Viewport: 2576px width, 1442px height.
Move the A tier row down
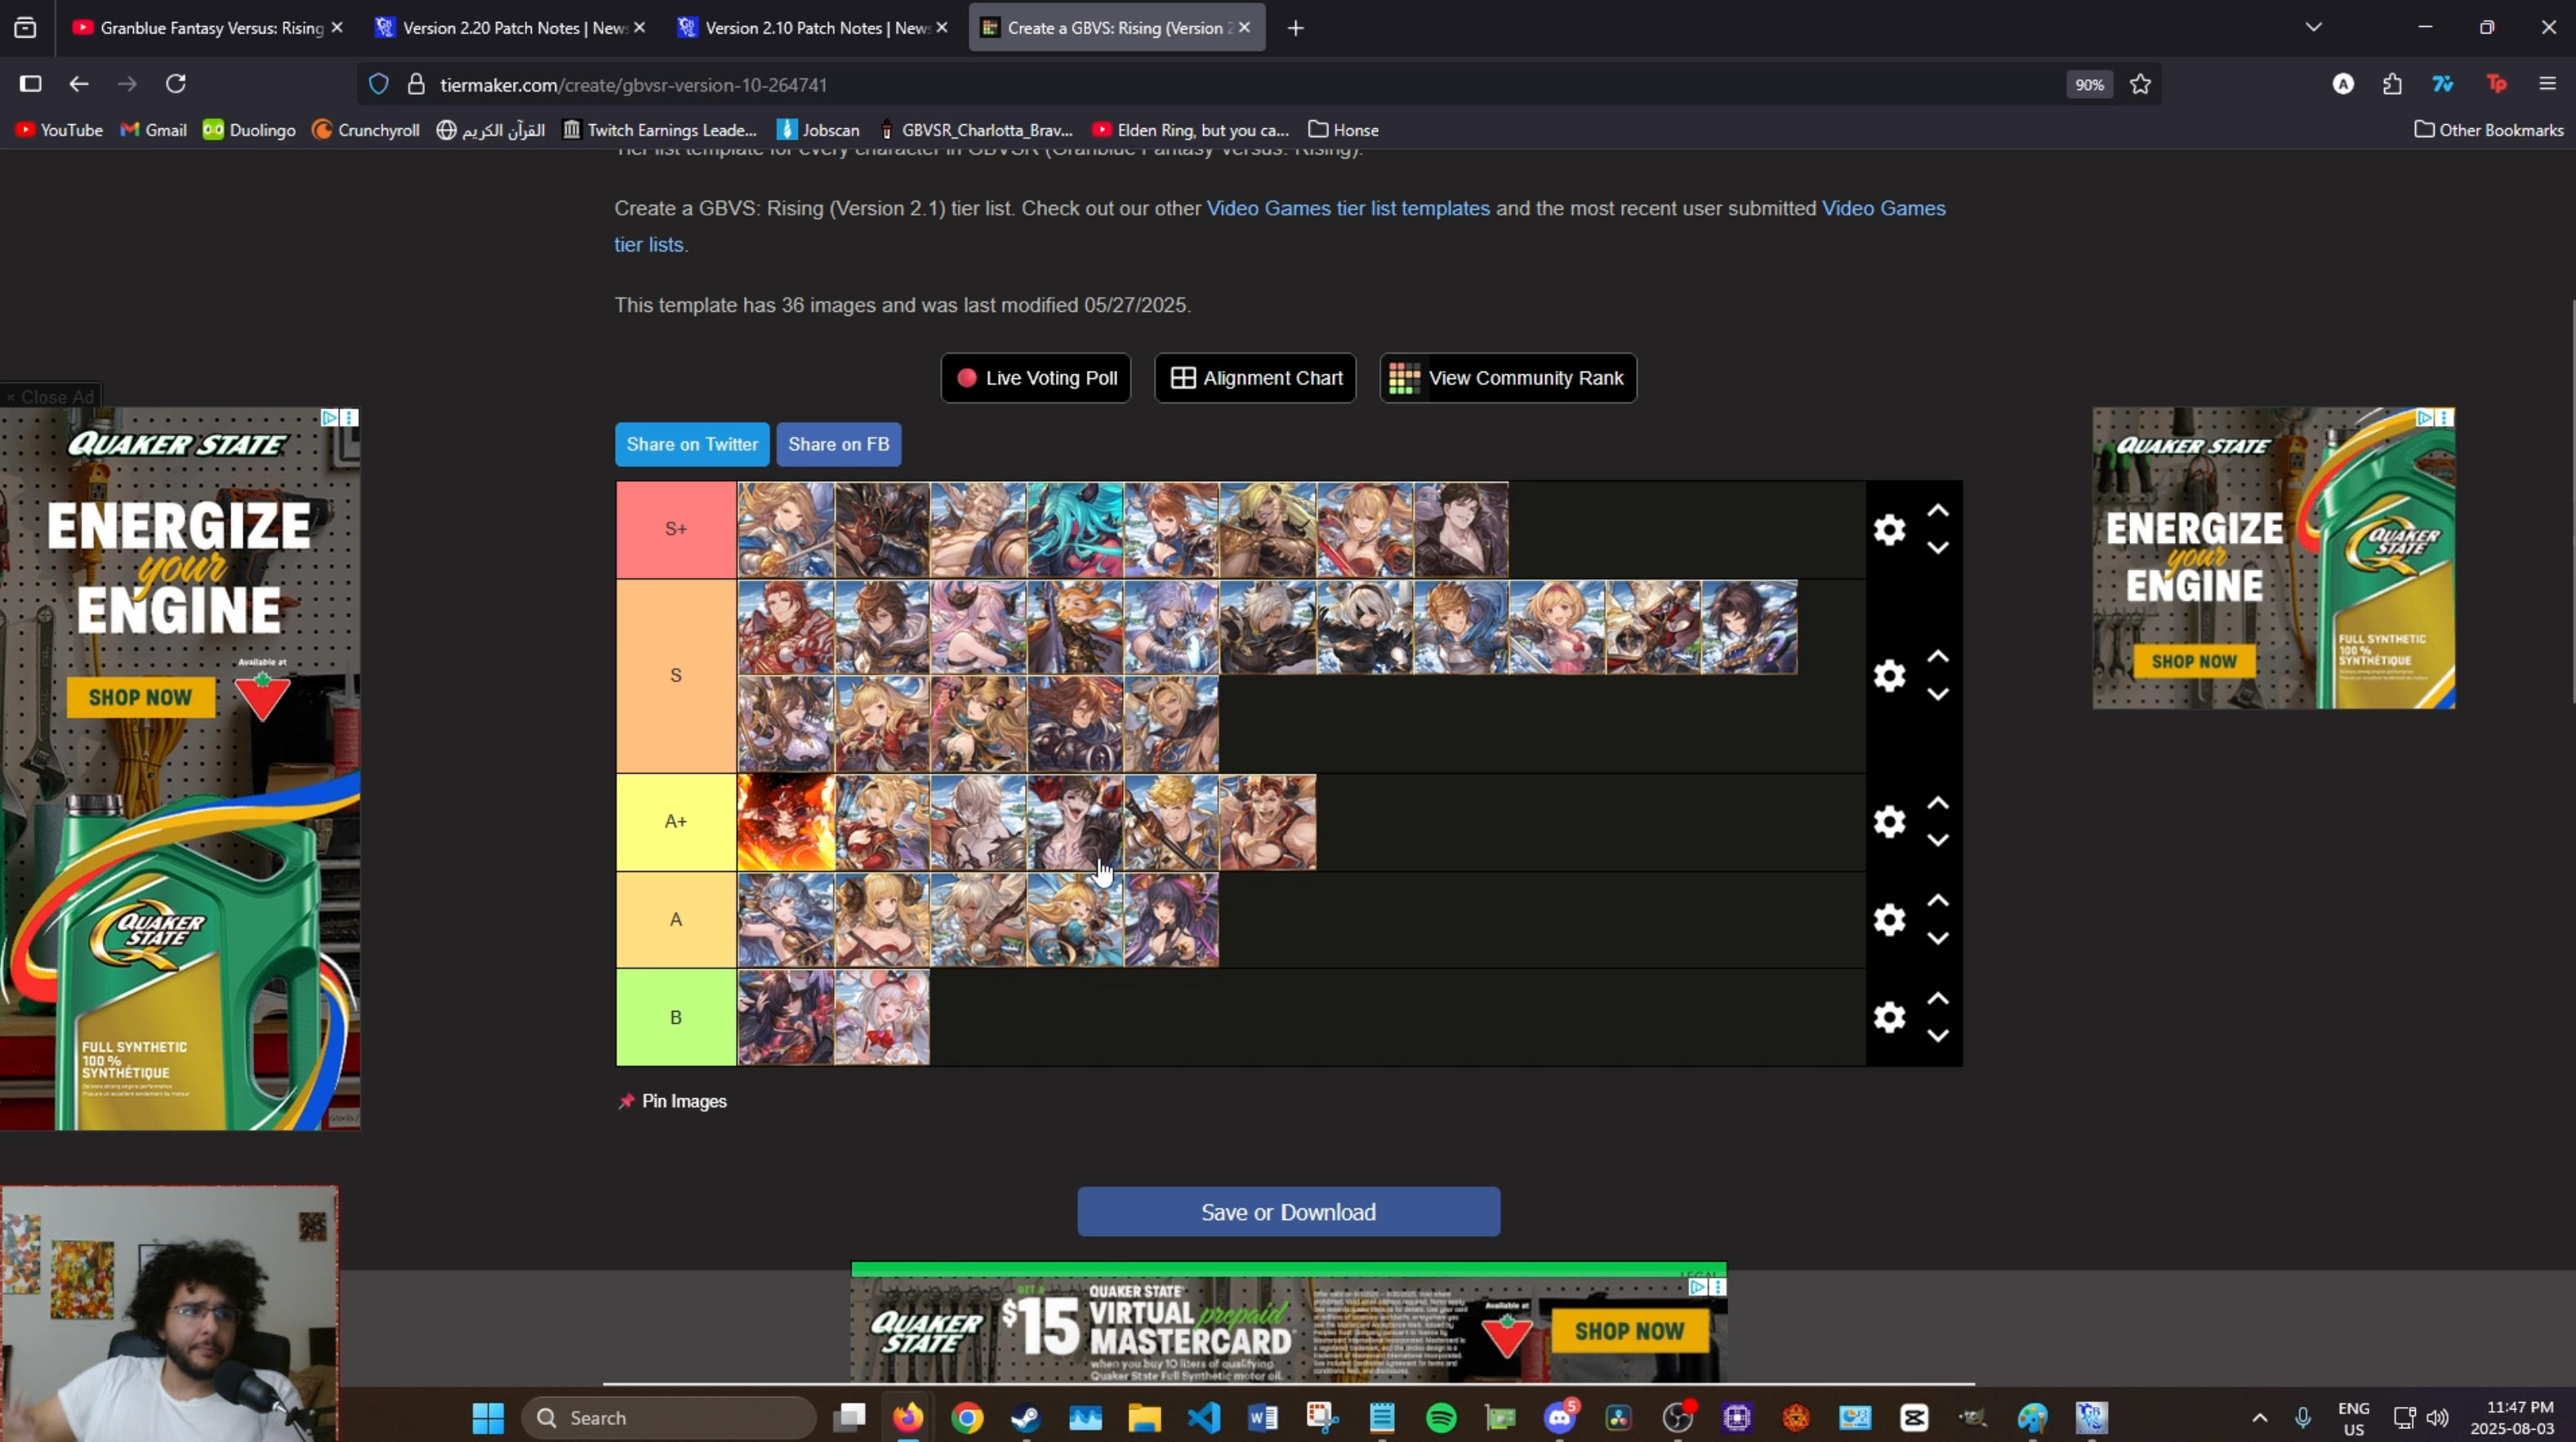[1938, 938]
